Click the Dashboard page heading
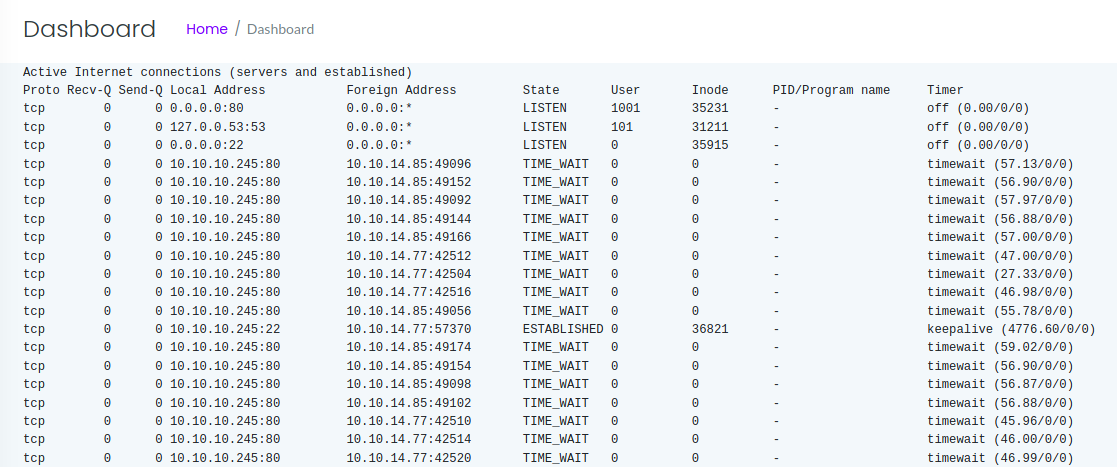The width and height of the screenshot is (1117, 467). click(89, 29)
